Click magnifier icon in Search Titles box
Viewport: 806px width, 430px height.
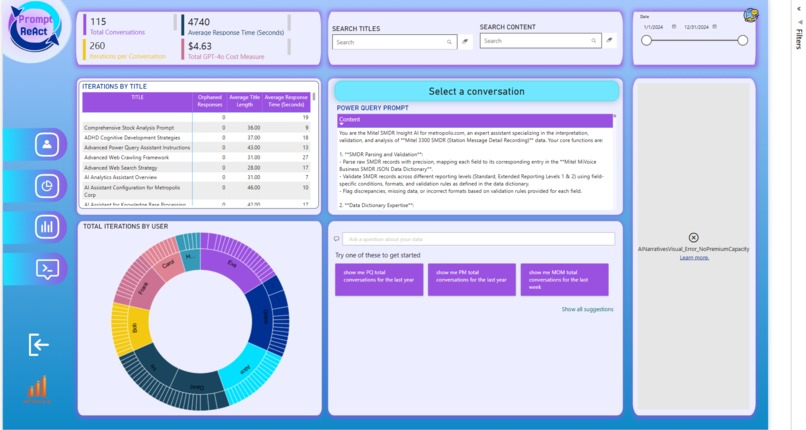coord(449,42)
